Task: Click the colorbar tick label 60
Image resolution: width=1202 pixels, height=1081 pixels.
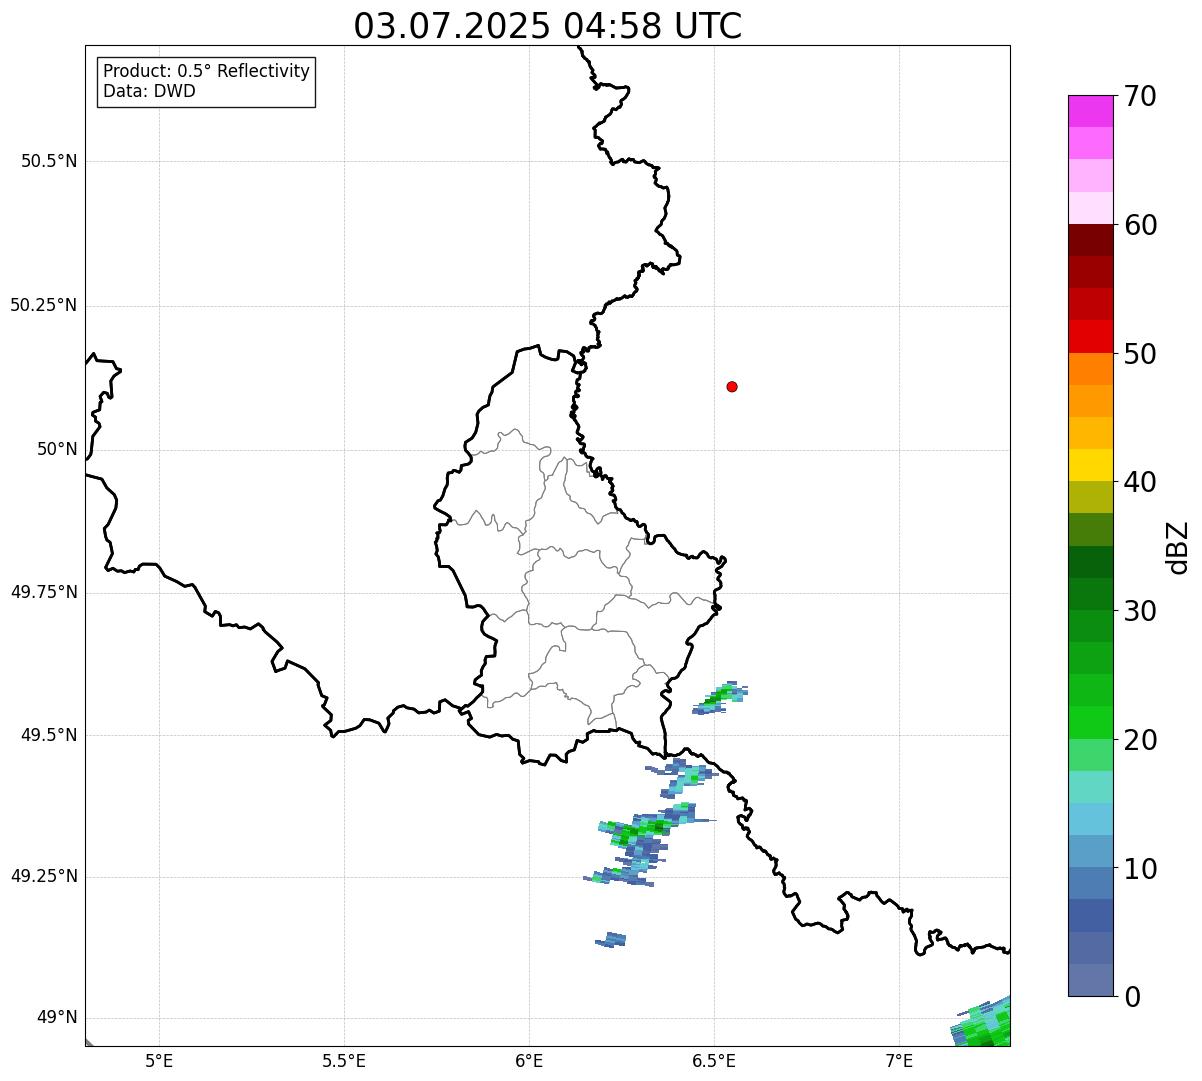Action: [1140, 225]
